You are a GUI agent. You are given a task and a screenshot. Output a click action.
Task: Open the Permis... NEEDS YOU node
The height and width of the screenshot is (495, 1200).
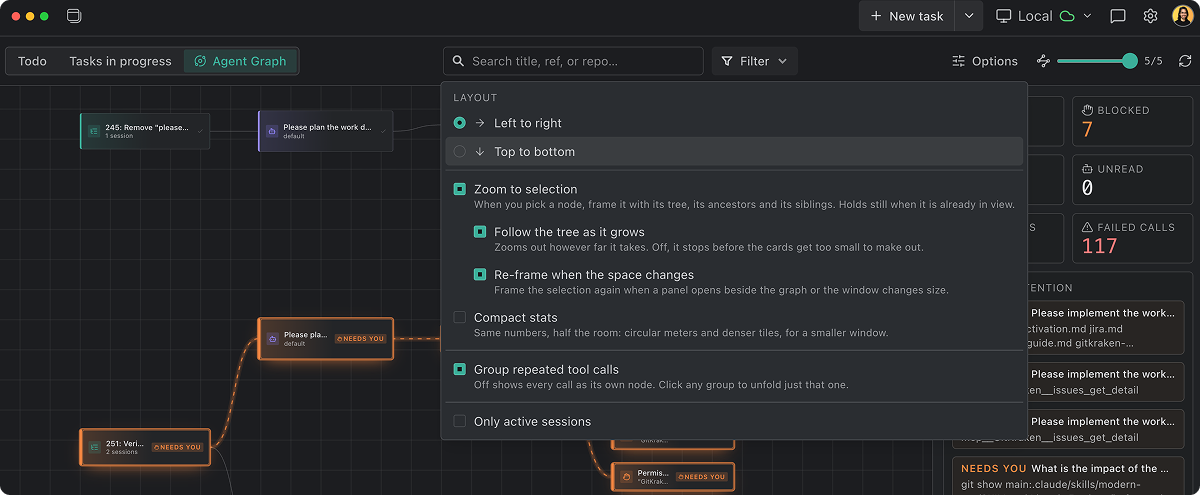pyautogui.click(x=673, y=476)
